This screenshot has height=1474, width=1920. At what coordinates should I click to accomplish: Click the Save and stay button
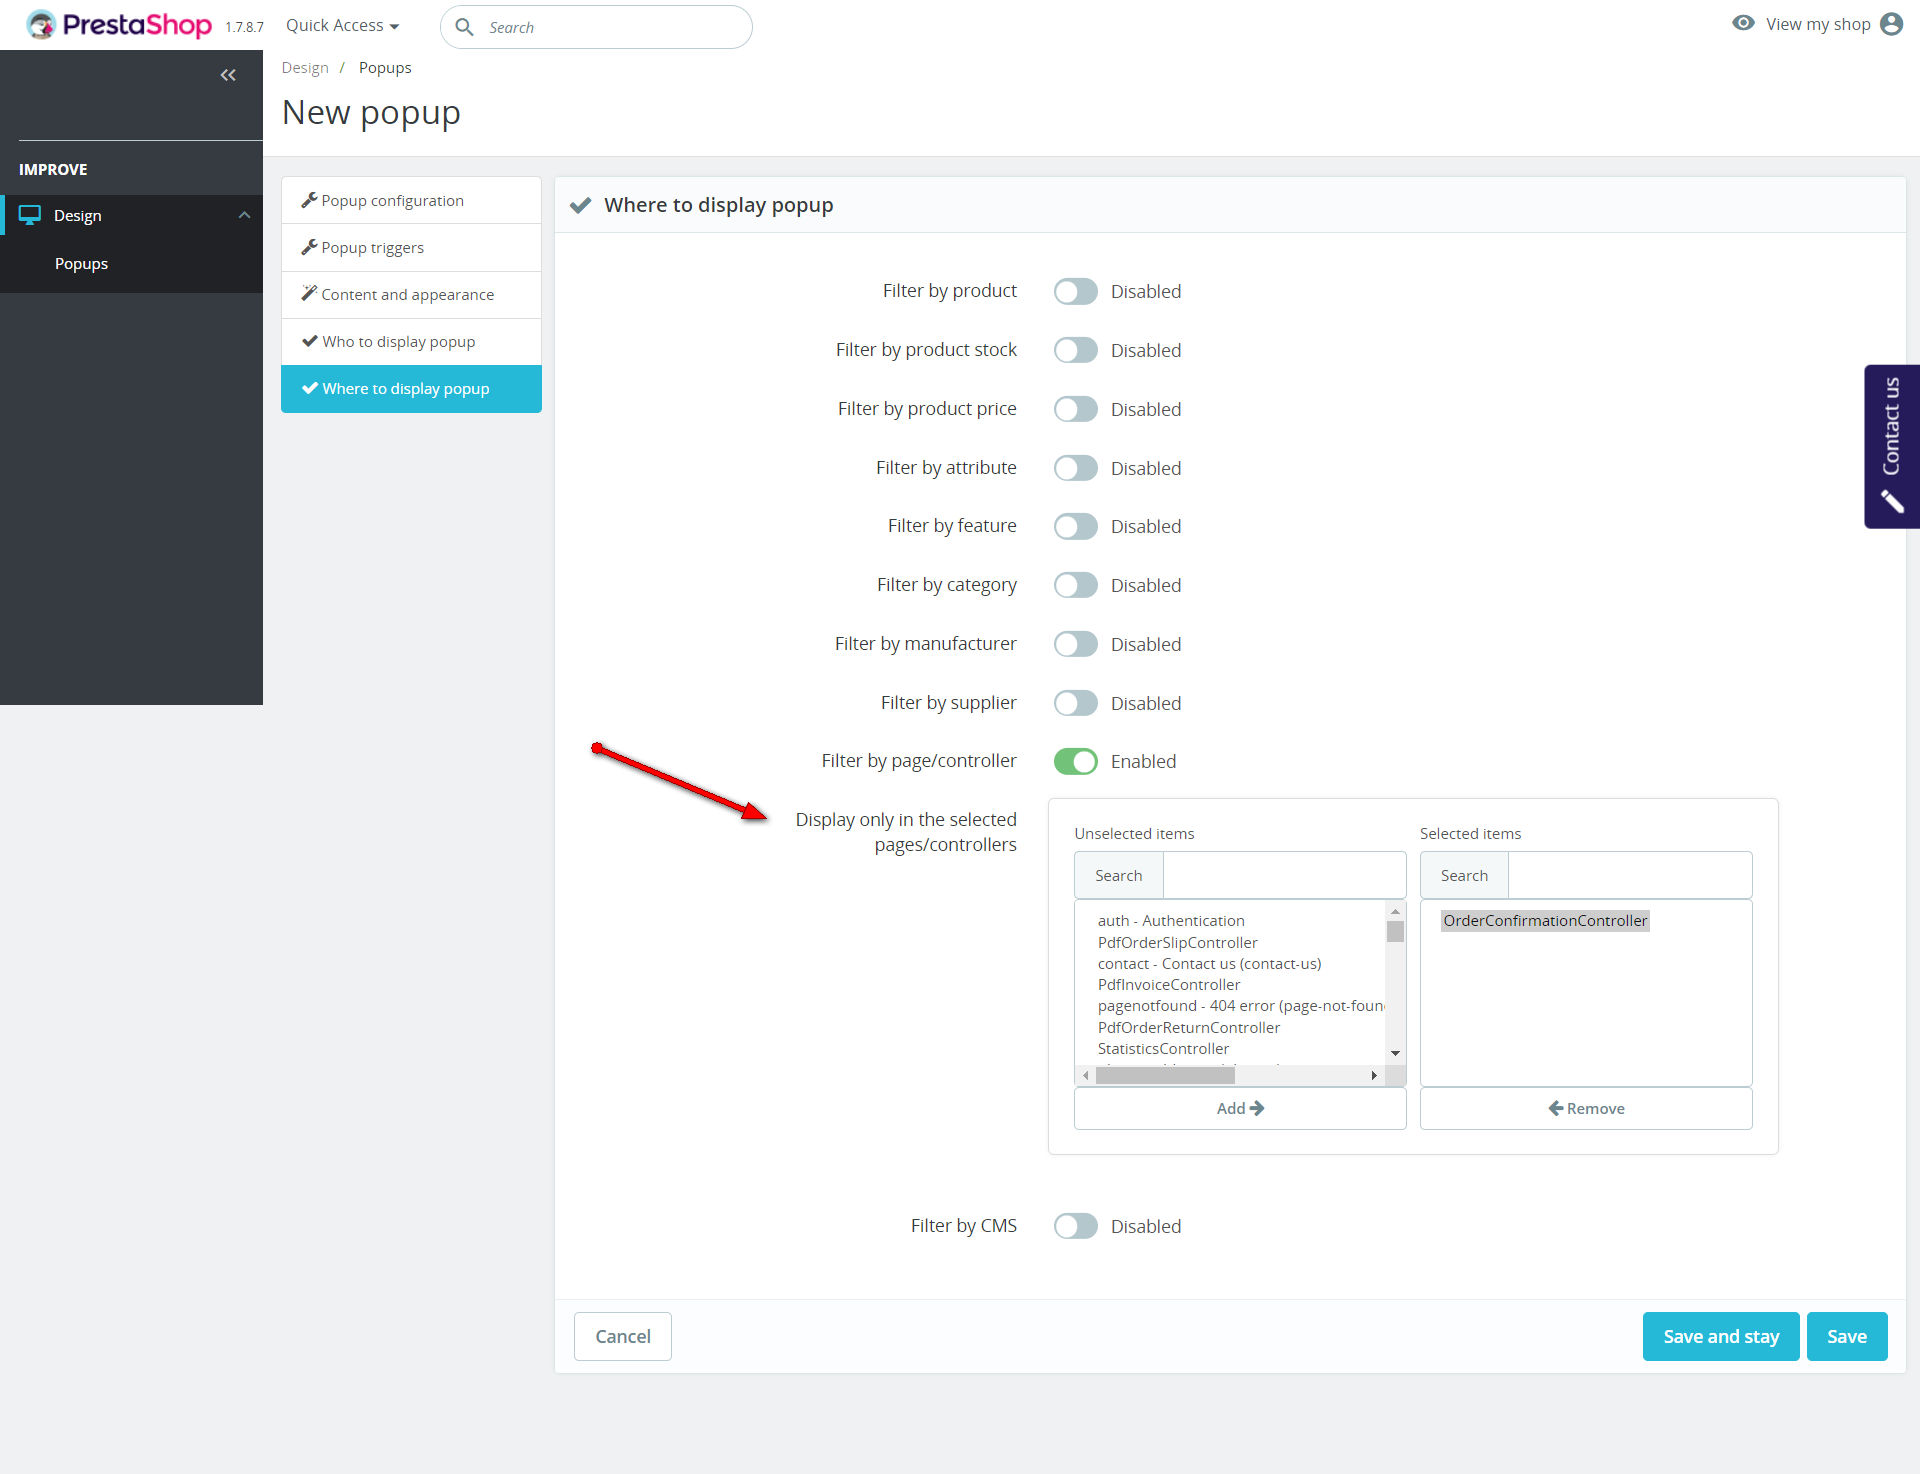(x=1720, y=1336)
